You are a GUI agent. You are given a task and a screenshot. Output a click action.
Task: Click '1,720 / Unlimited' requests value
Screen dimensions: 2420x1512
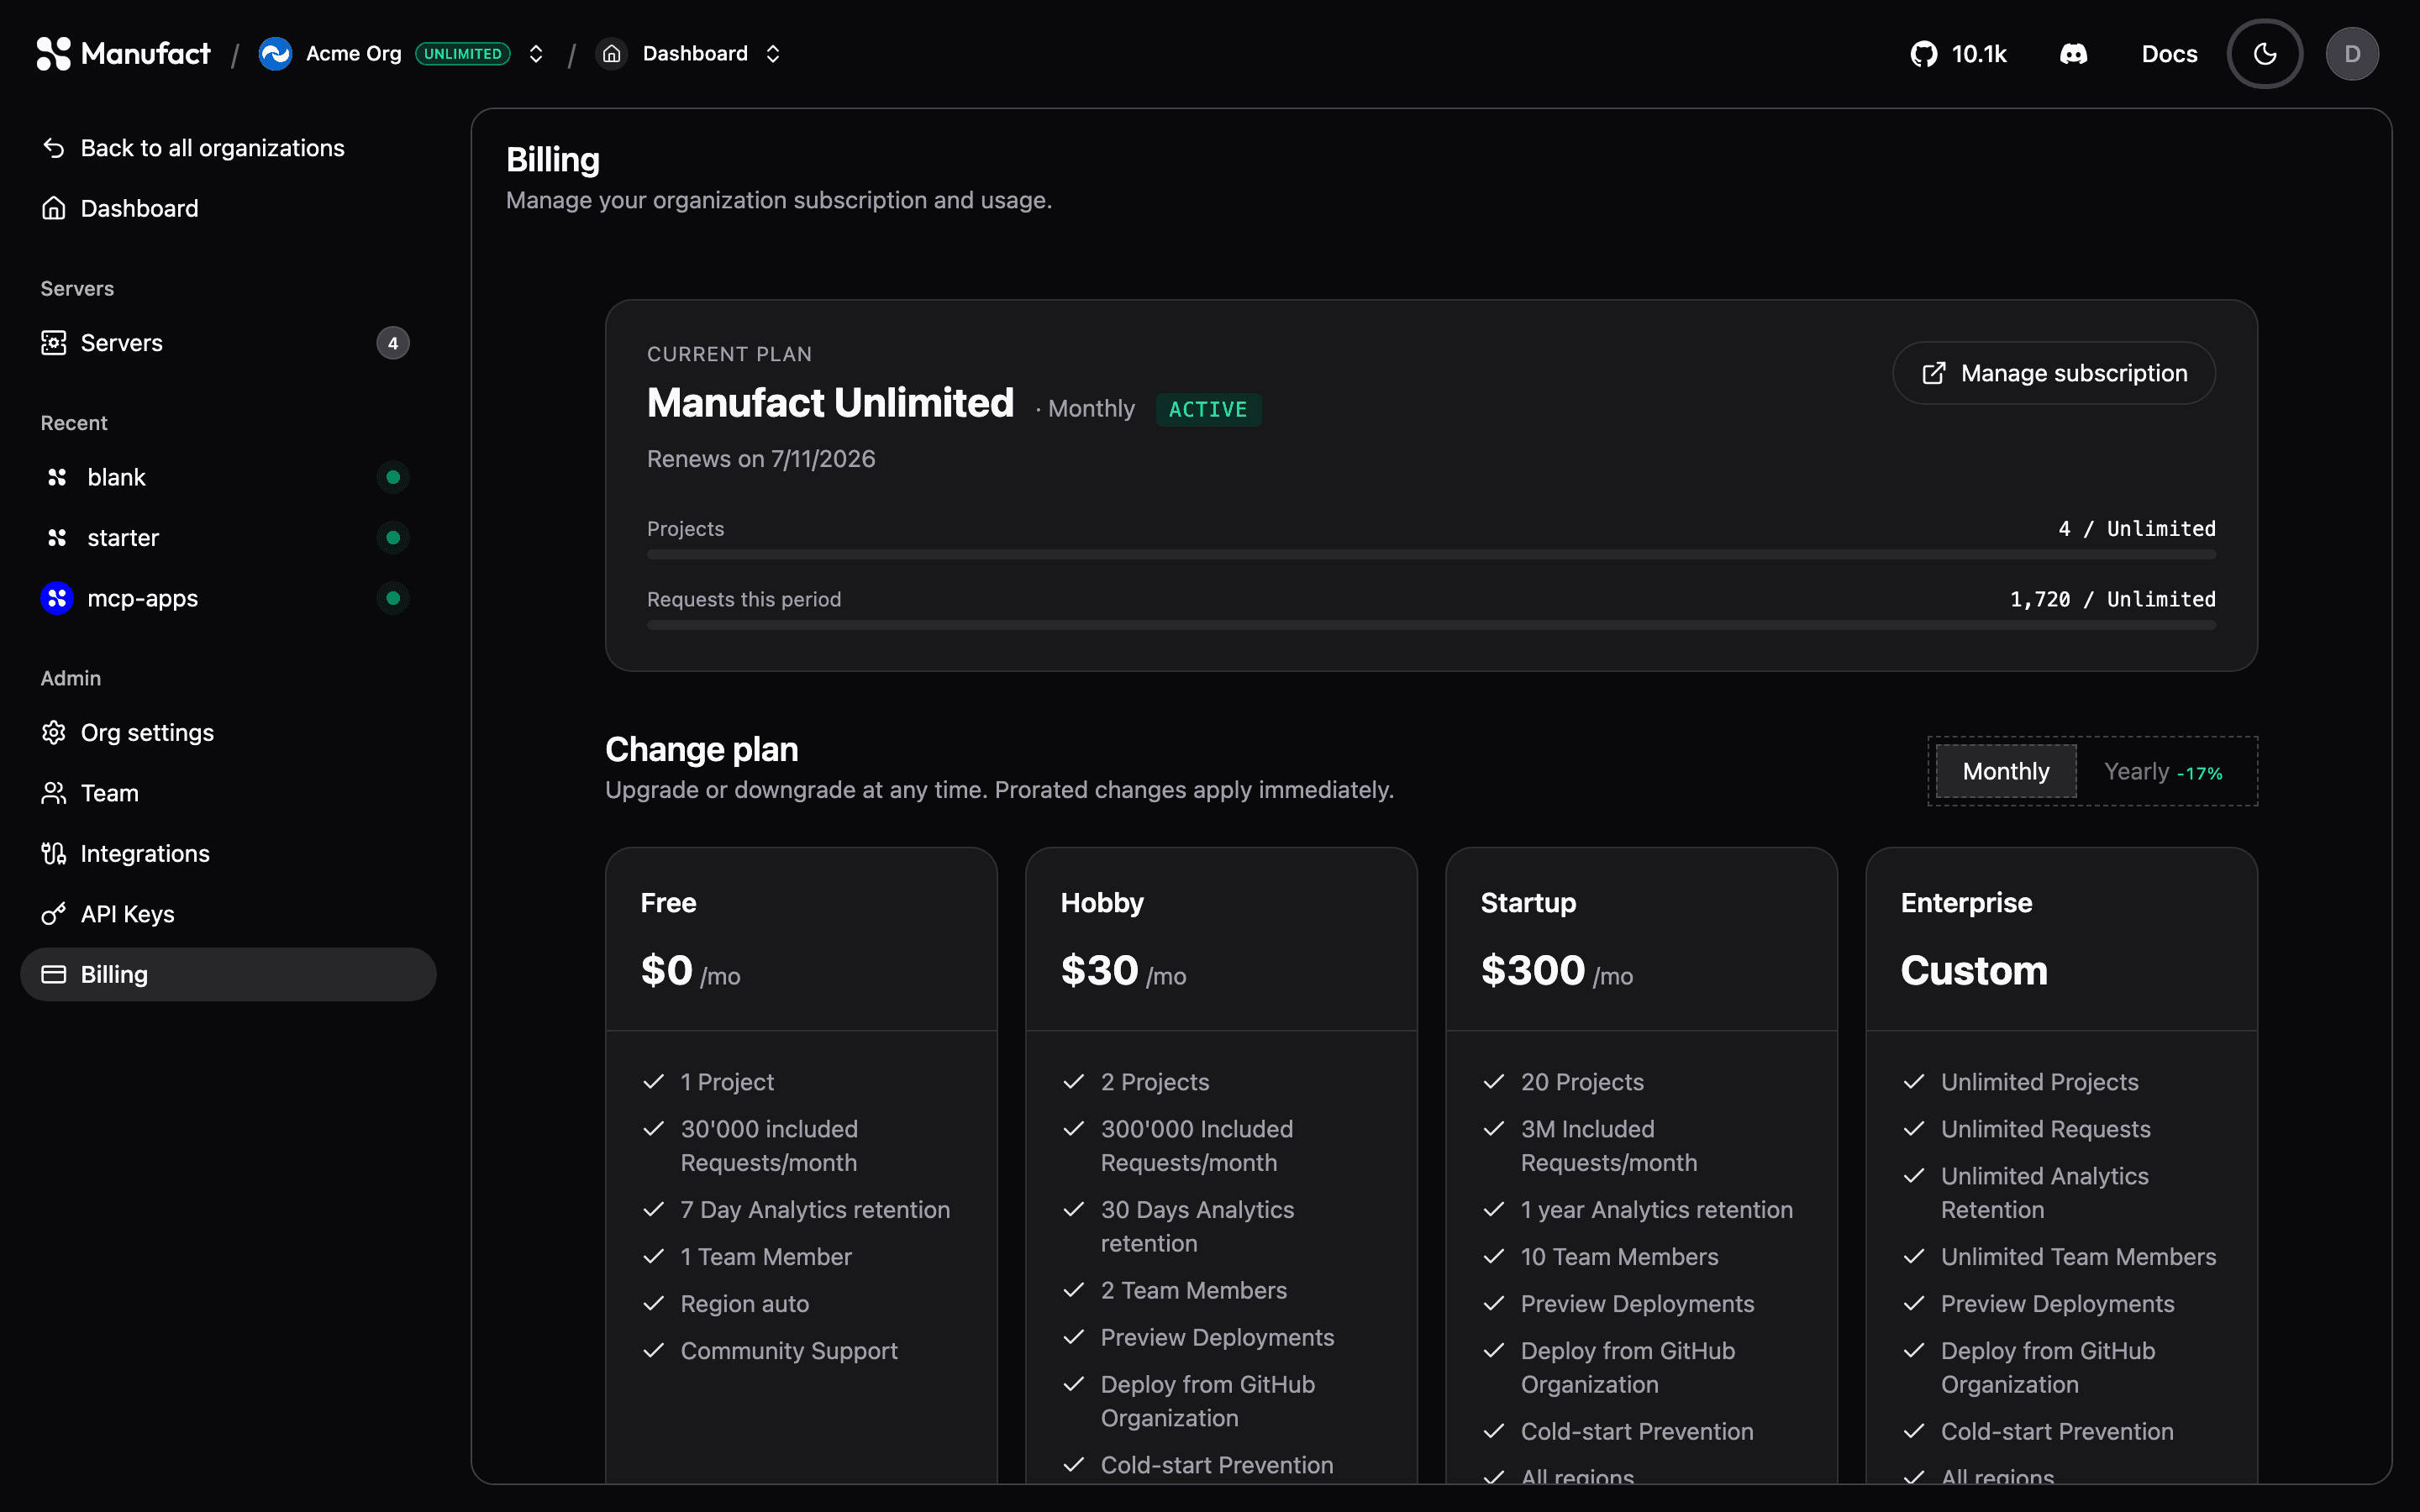point(2112,599)
